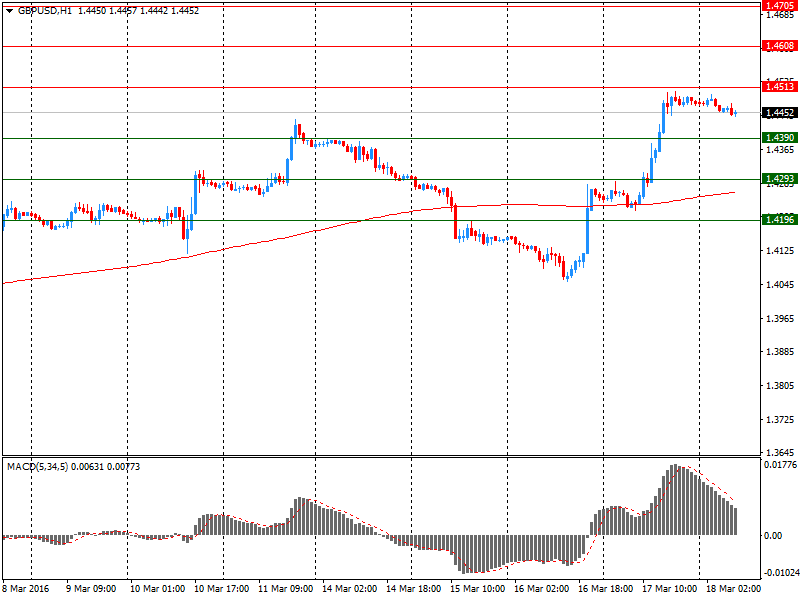
Task: Click the 1.4705 red resistance level label
Action: [x=780, y=6]
